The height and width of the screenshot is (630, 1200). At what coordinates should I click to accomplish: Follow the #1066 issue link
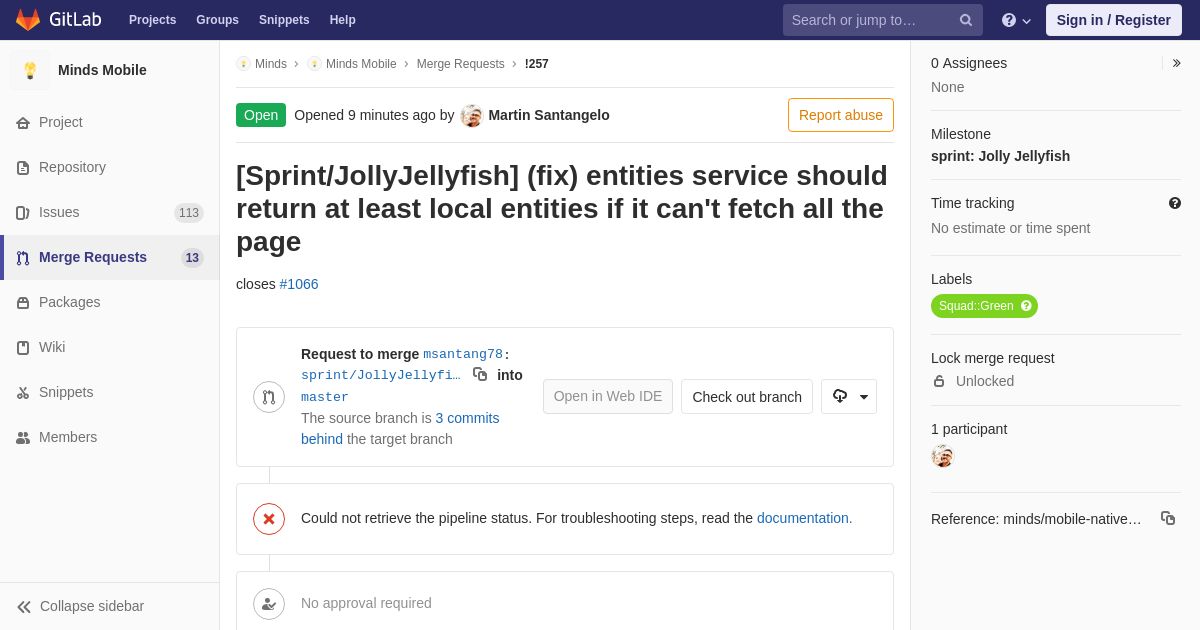point(299,284)
